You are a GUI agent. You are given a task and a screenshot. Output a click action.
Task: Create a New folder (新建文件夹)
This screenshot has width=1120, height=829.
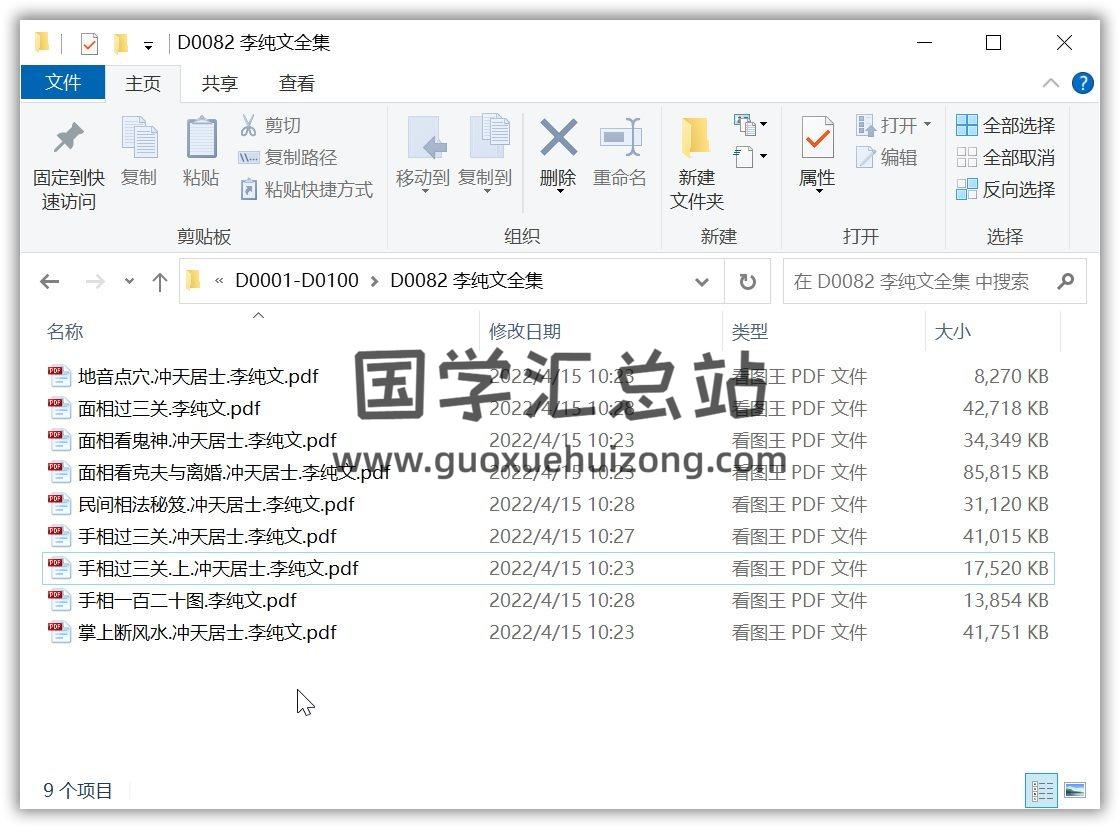pos(696,164)
